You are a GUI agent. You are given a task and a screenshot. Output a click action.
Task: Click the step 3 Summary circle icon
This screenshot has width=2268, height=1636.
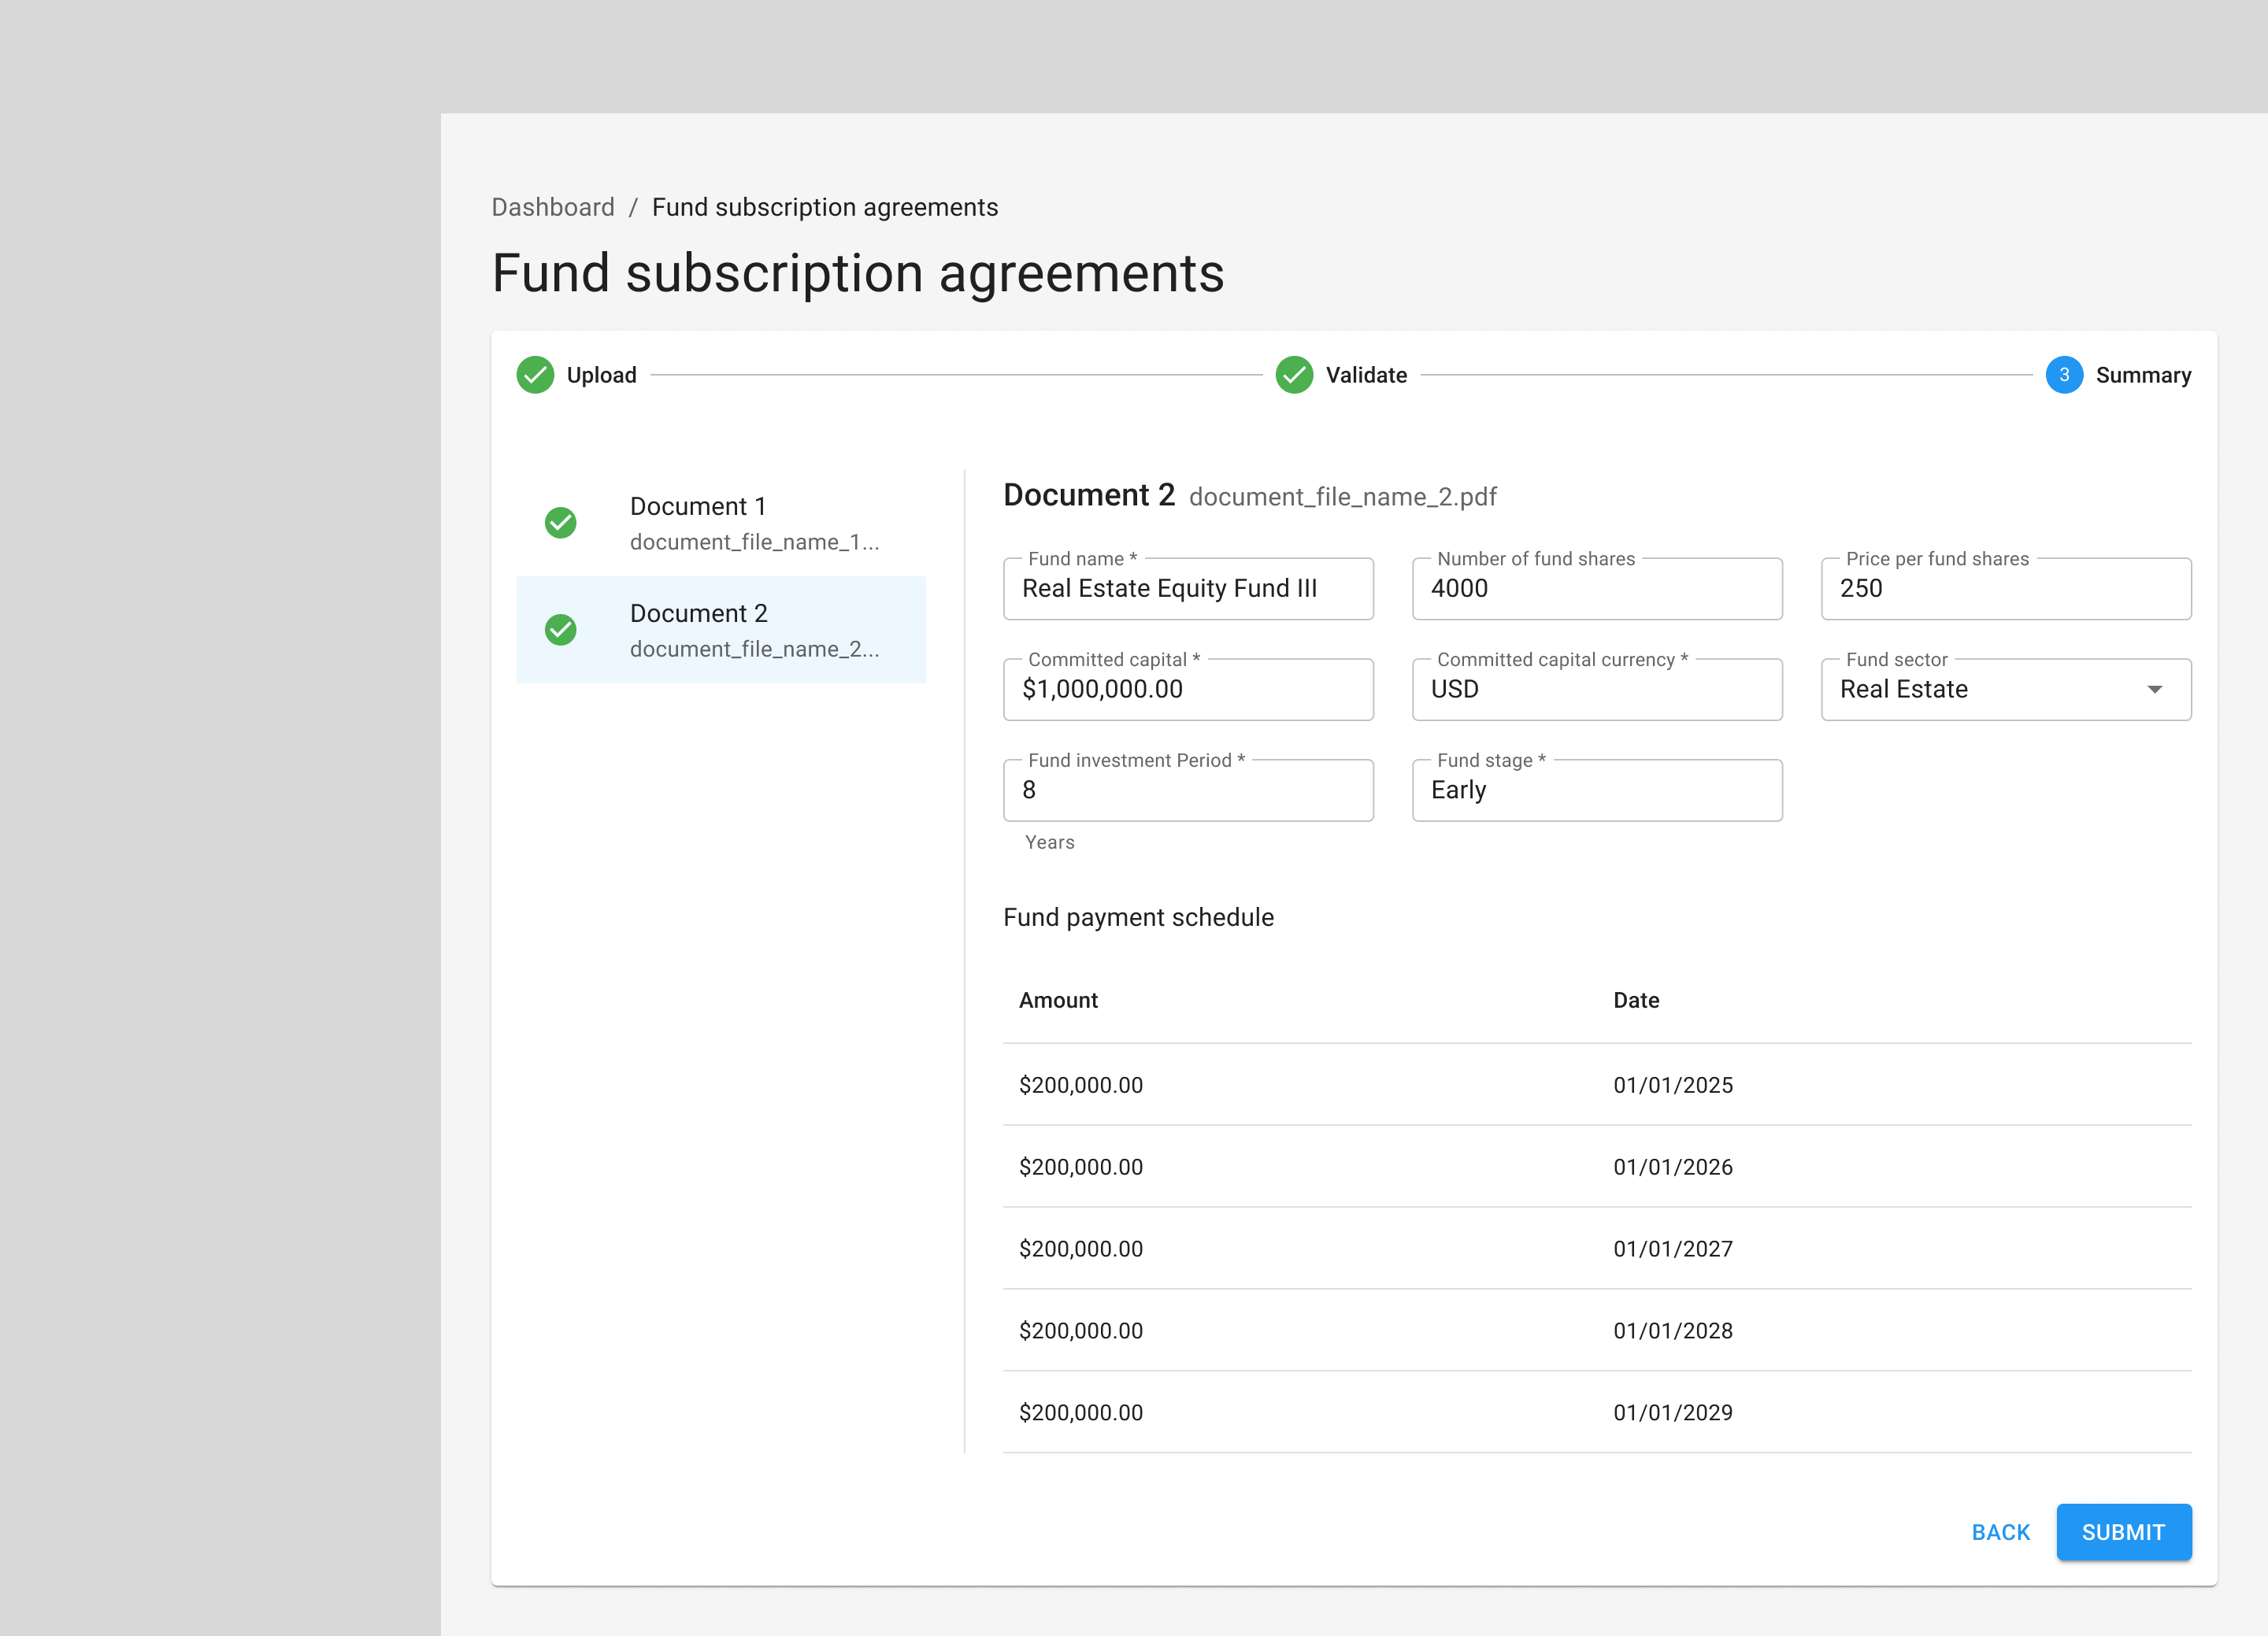[2064, 375]
